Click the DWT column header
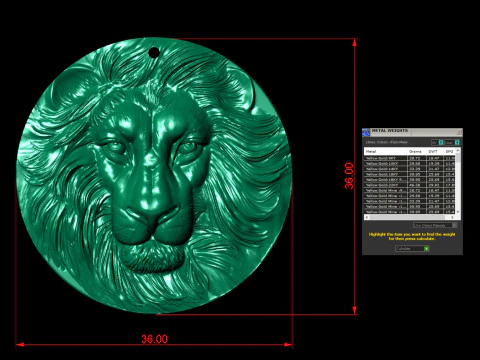This screenshot has height=360, width=480. [x=435, y=151]
